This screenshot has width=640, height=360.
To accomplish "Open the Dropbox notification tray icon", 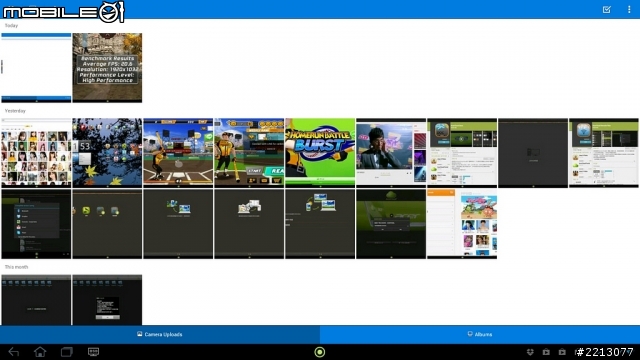I will coord(530,352).
